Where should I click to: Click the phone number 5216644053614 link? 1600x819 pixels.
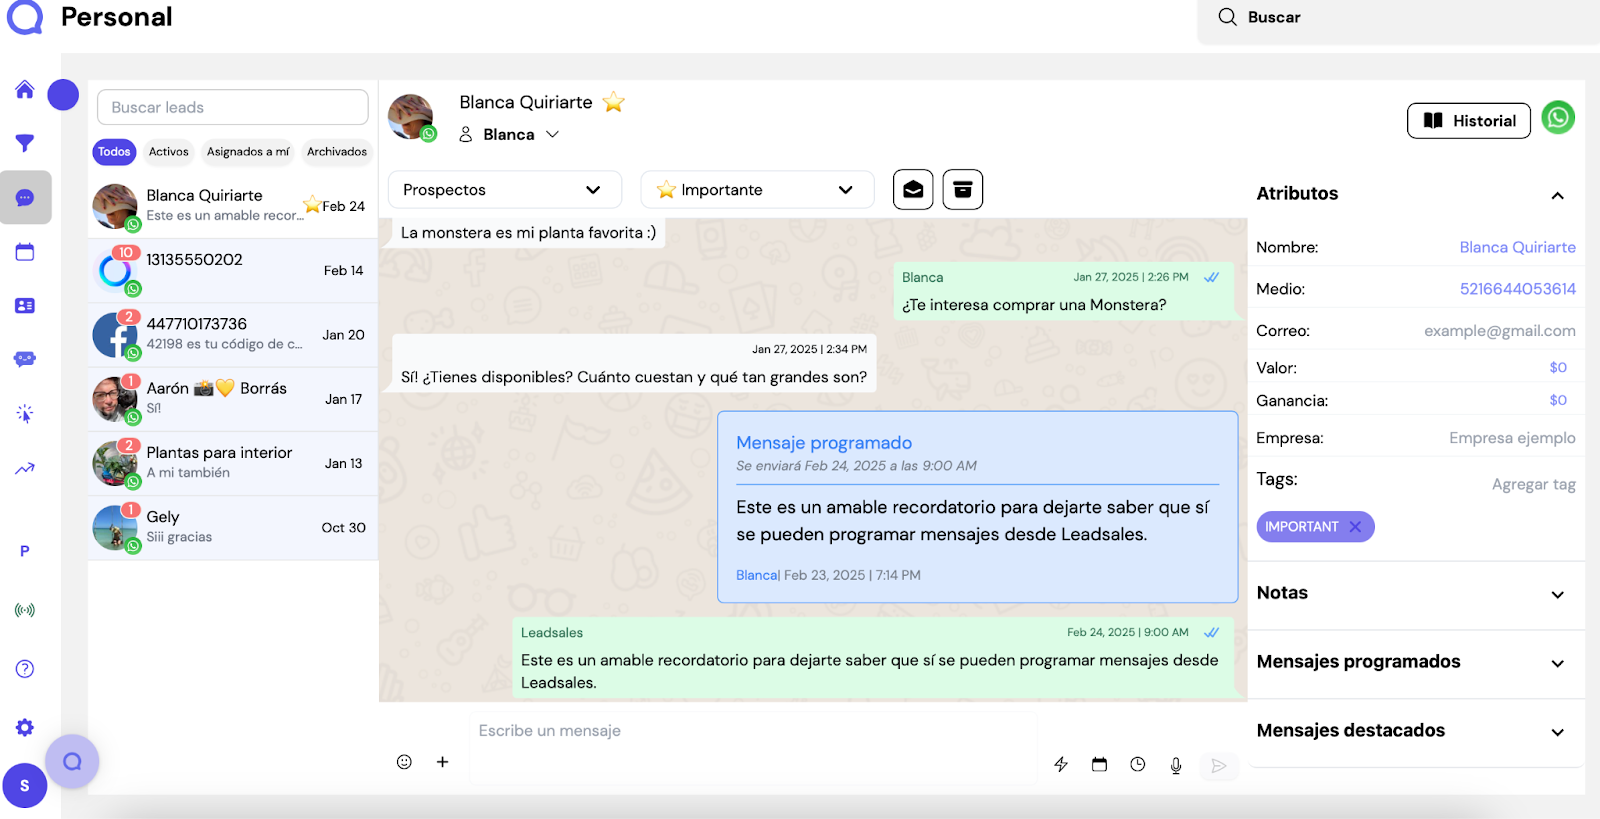(x=1517, y=289)
